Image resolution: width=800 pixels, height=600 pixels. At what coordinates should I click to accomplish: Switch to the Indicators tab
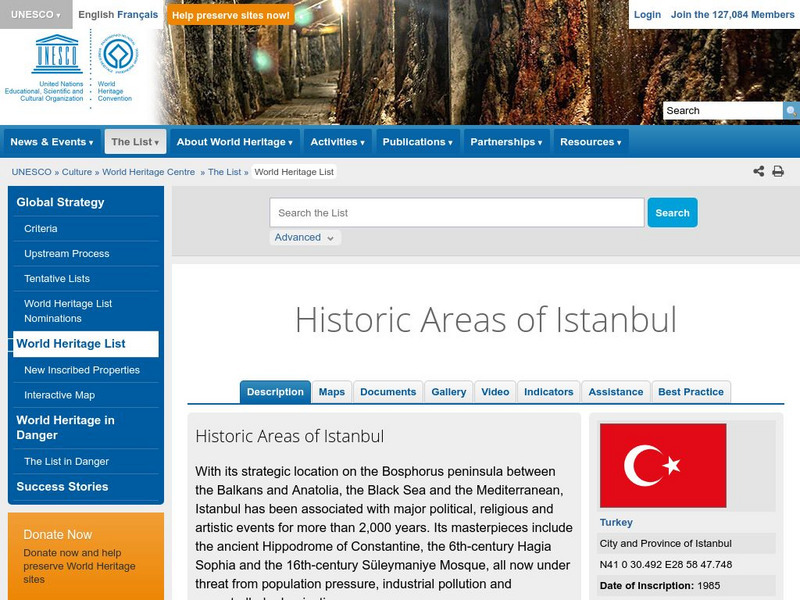point(548,392)
